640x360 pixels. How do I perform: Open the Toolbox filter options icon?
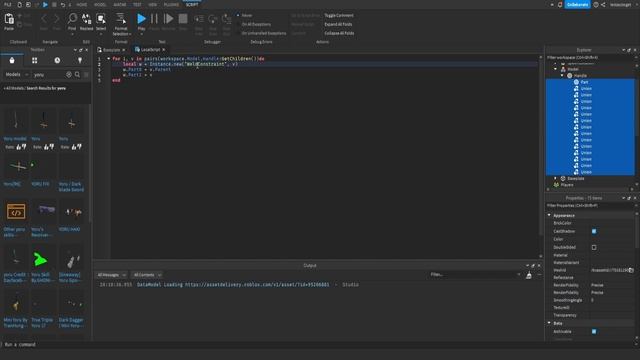pos(86,75)
